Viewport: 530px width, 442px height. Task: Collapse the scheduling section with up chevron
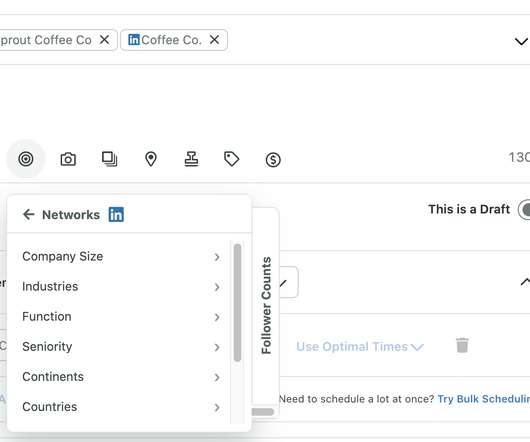click(x=525, y=281)
